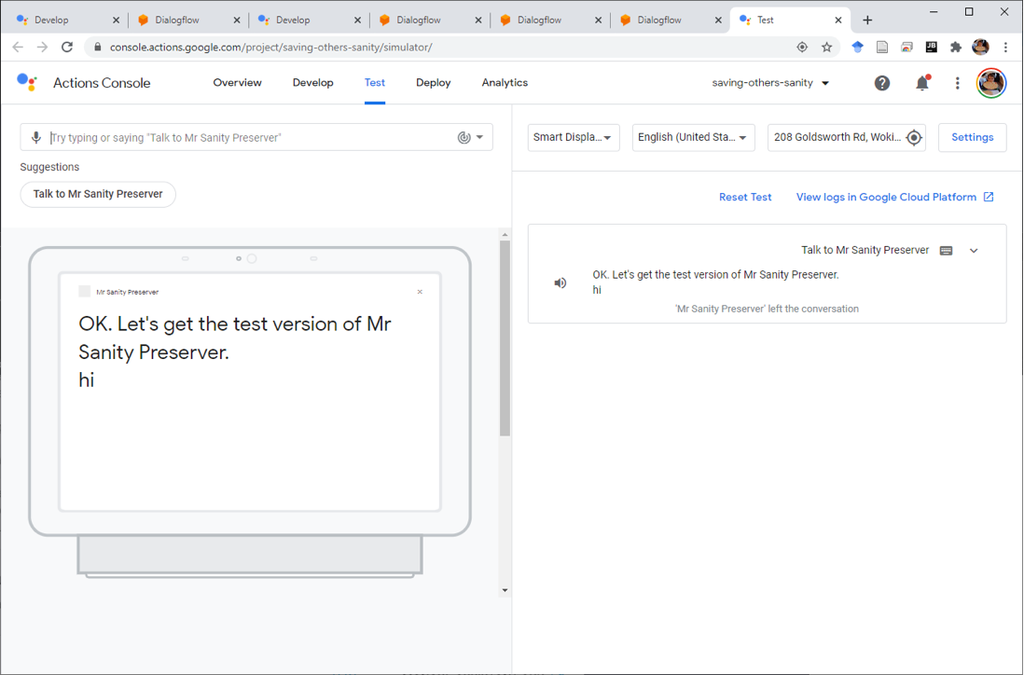This screenshot has height=675, width=1024.
Task: Click the input type icon in query box
Action: click(x=464, y=137)
